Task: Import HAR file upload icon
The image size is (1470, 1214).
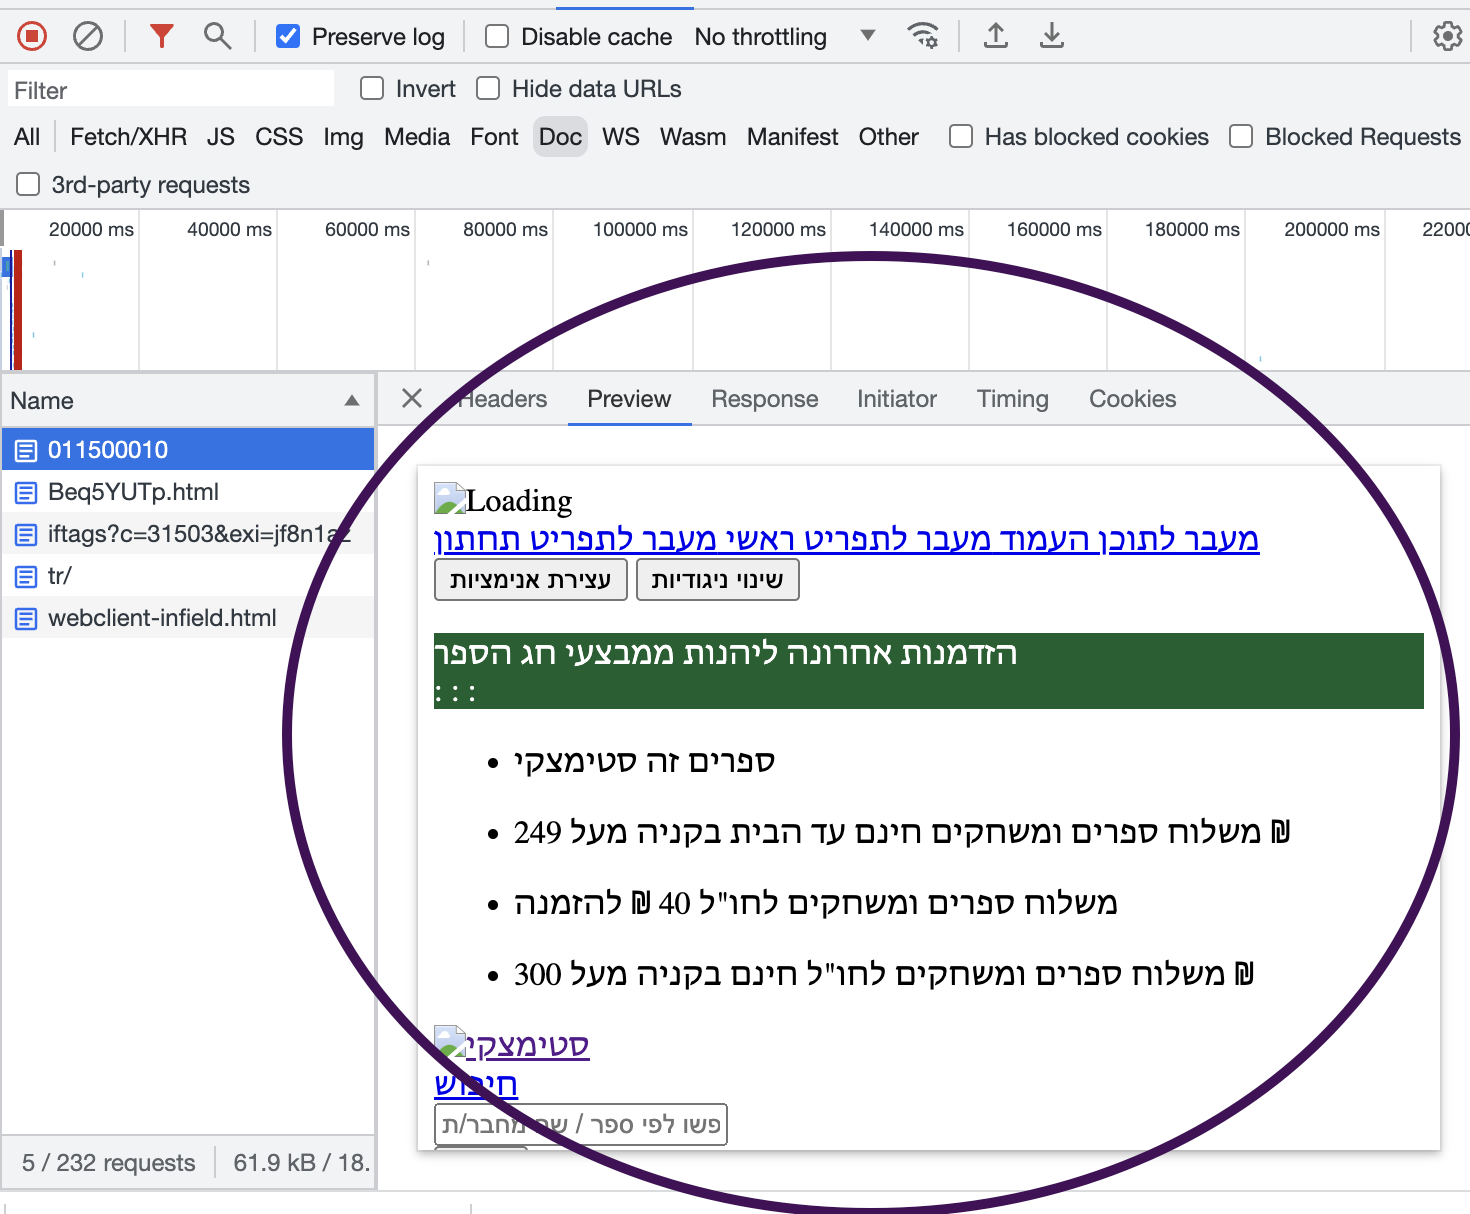Action: [996, 36]
